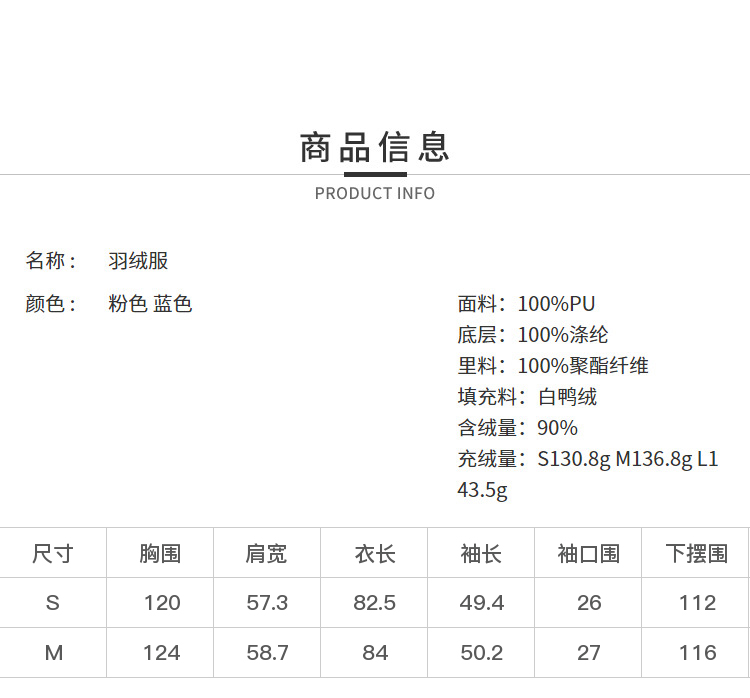Screen dimensions: 750x698
Task: Click the product name 羽绒服
Action: click(x=138, y=261)
